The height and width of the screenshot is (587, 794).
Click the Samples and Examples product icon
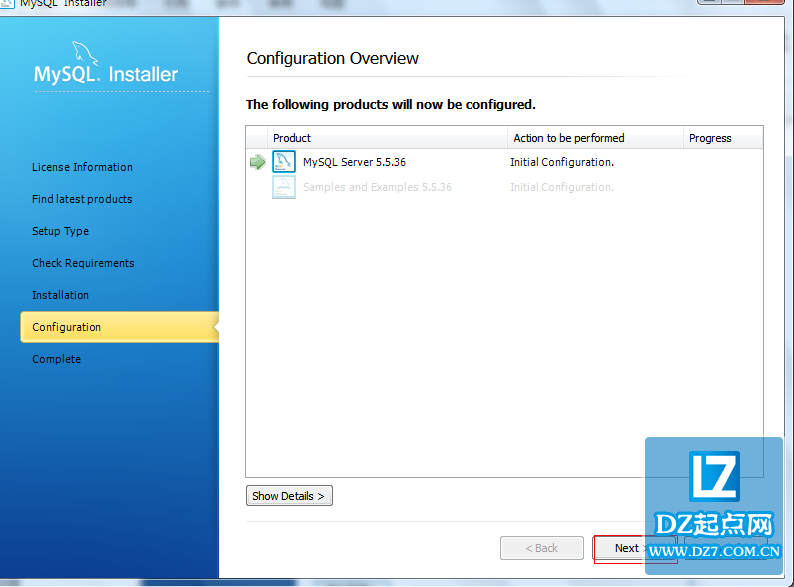284,187
